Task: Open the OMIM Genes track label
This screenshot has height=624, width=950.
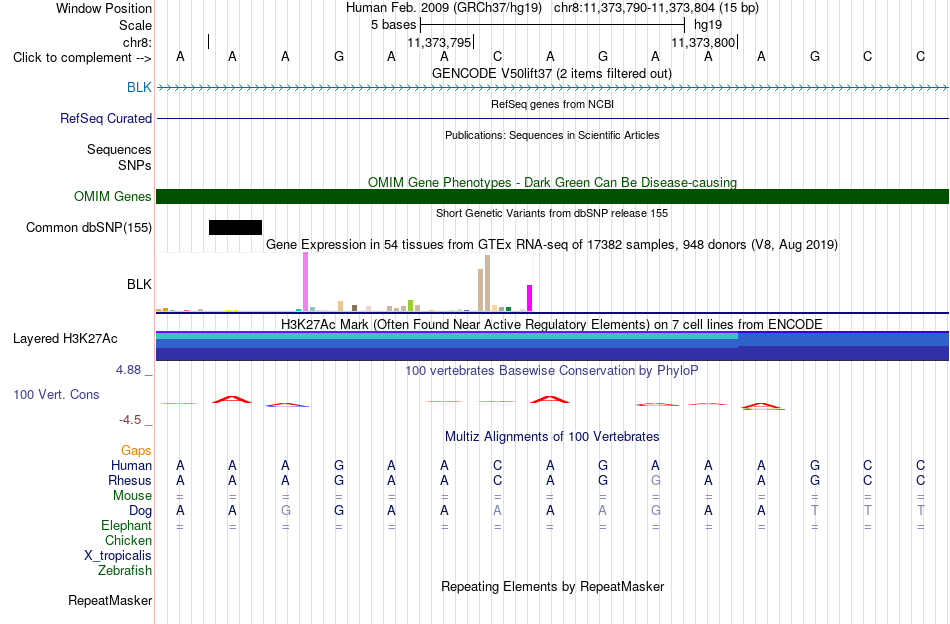Action: click(x=112, y=196)
